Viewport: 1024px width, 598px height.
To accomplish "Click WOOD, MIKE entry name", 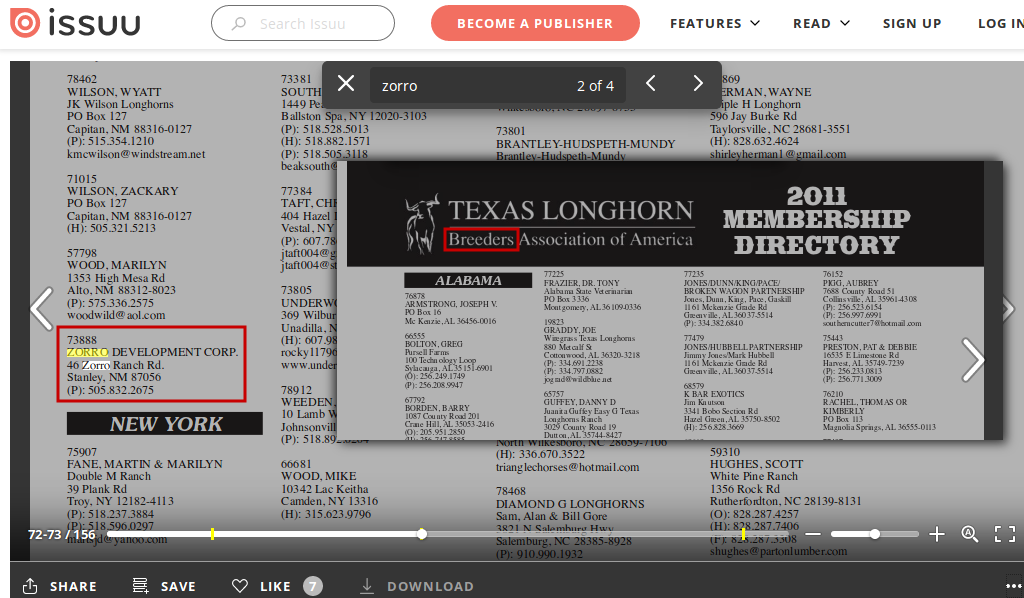I will [x=319, y=477].
